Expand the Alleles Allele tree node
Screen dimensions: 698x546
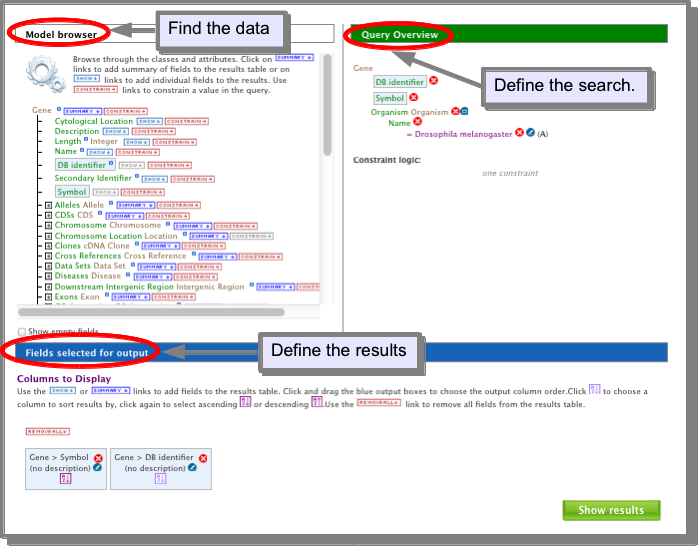[49, 205]
